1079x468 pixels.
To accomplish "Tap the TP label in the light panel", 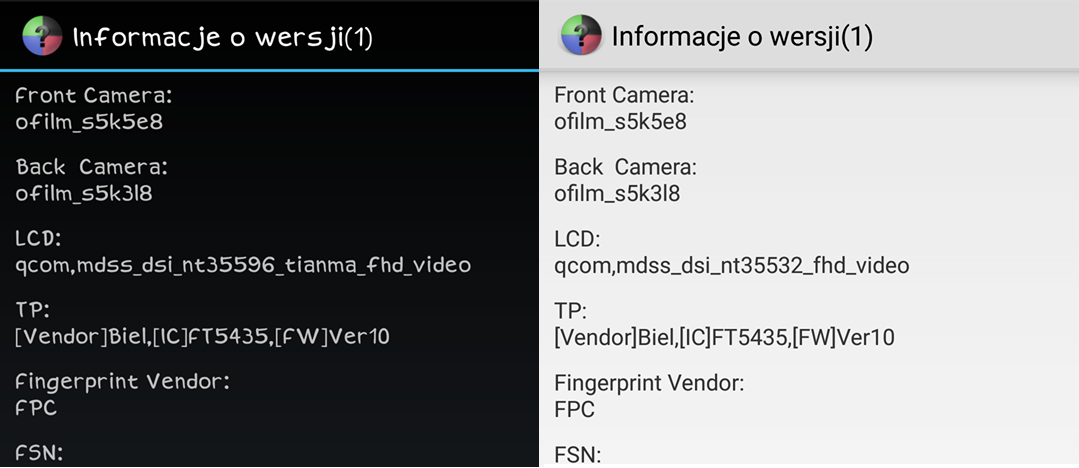I will click(x=569, y=311).
